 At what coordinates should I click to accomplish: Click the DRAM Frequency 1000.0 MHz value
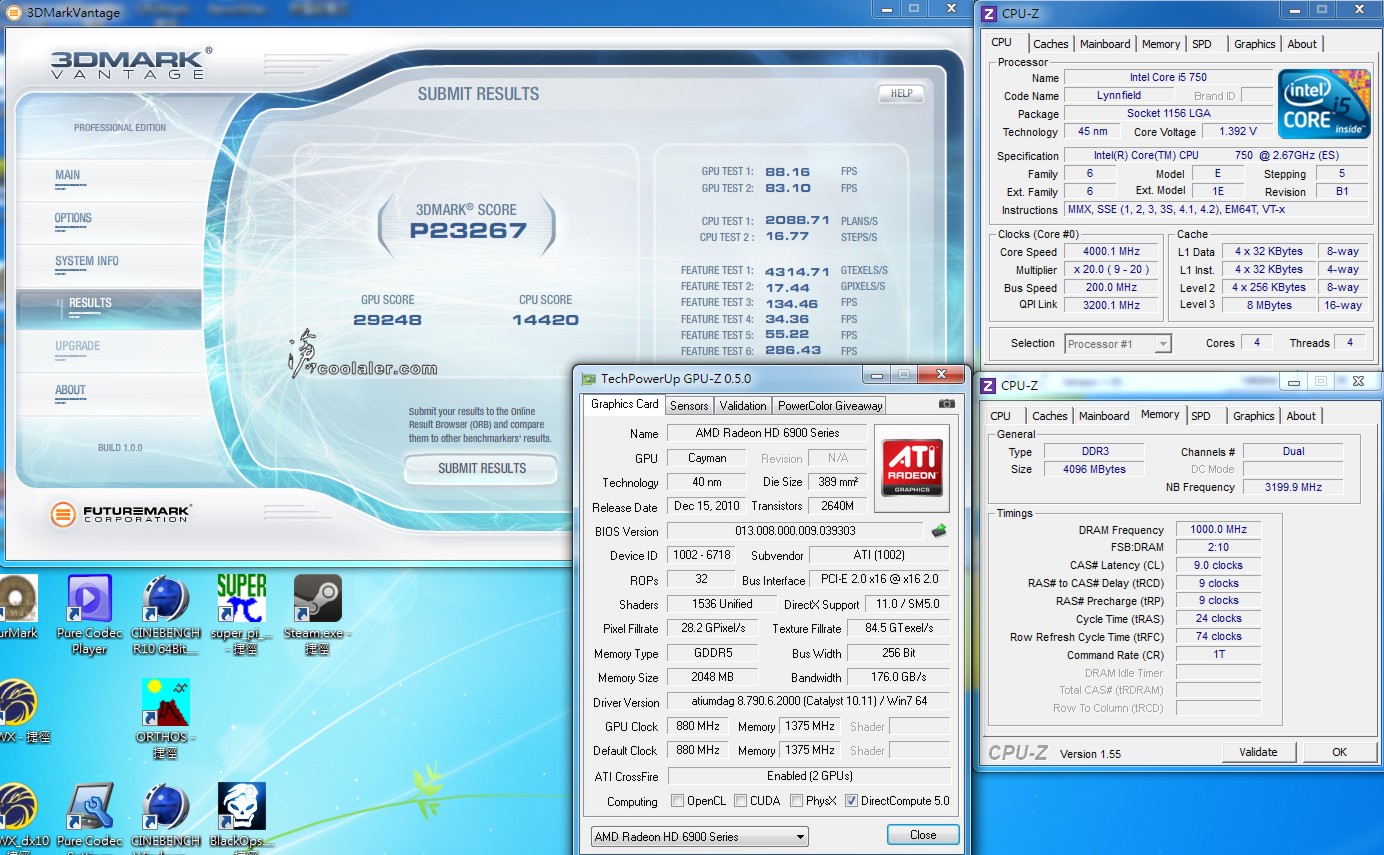(x=1219, y=530)
